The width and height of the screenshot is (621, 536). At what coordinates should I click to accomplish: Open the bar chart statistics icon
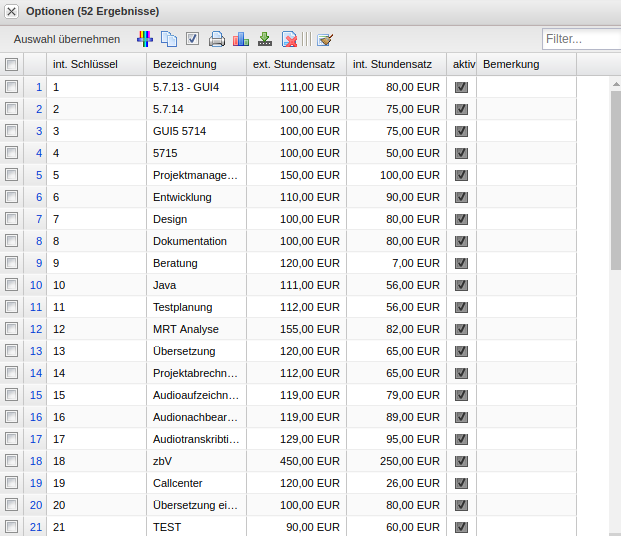click(x=241, y=40)
